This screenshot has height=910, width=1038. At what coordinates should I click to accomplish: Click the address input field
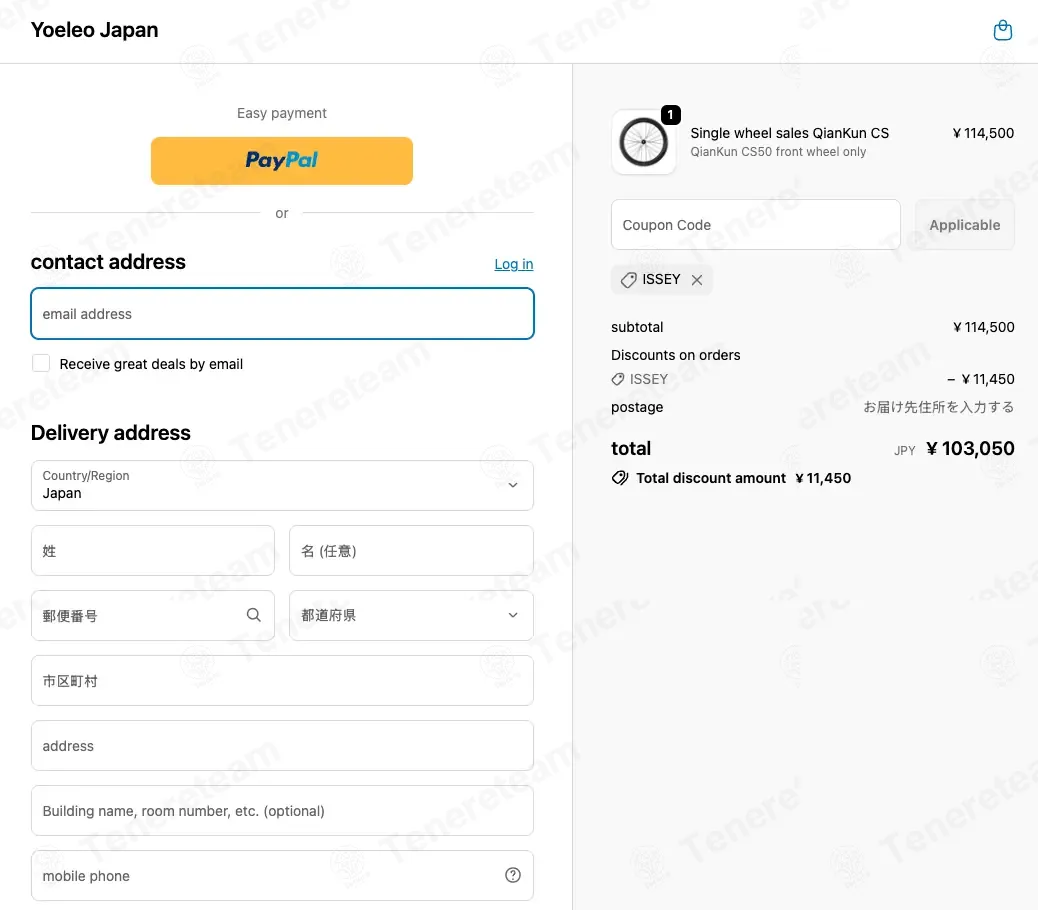[x=282, y=746]
